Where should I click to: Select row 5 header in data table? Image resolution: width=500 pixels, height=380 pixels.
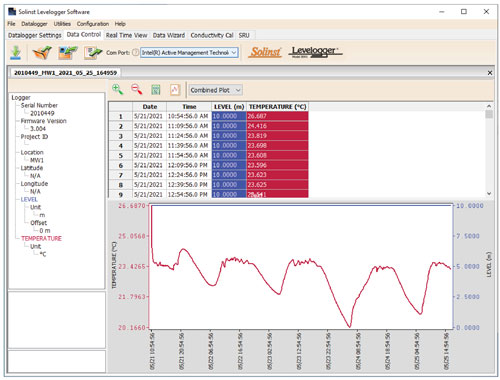[121, 156]
